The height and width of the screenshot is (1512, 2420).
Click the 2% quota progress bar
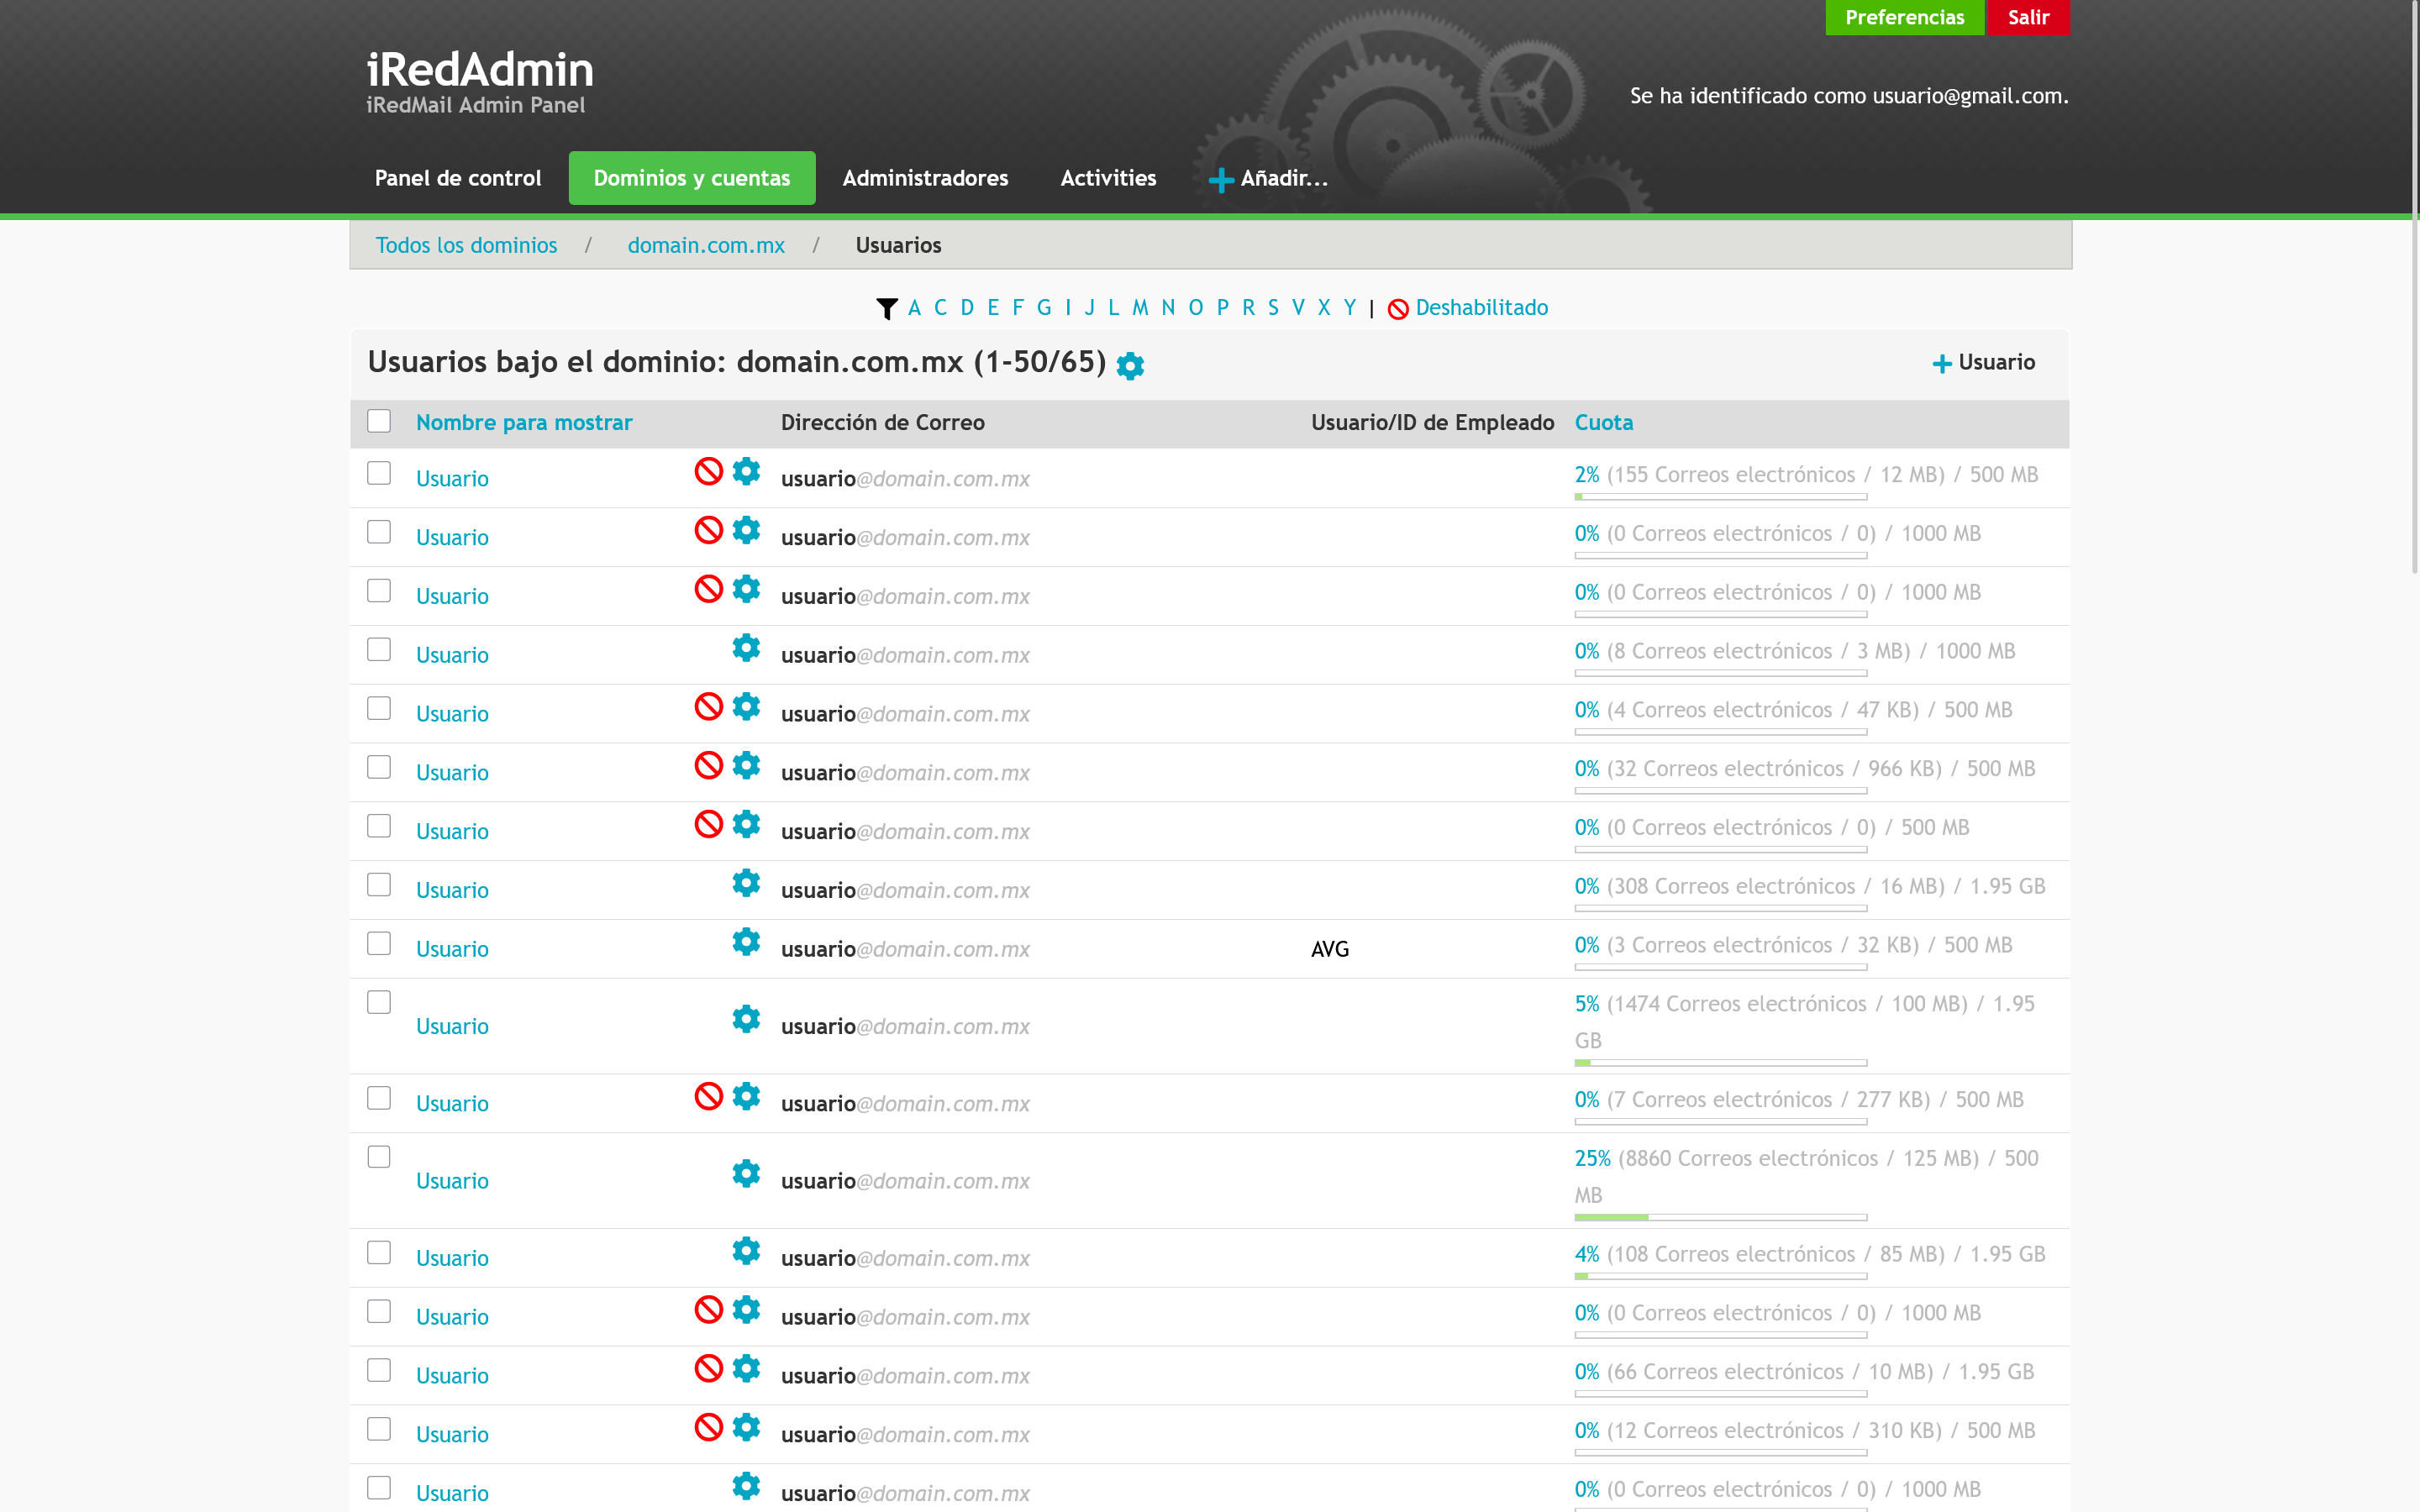click(x=1720, y=497)
